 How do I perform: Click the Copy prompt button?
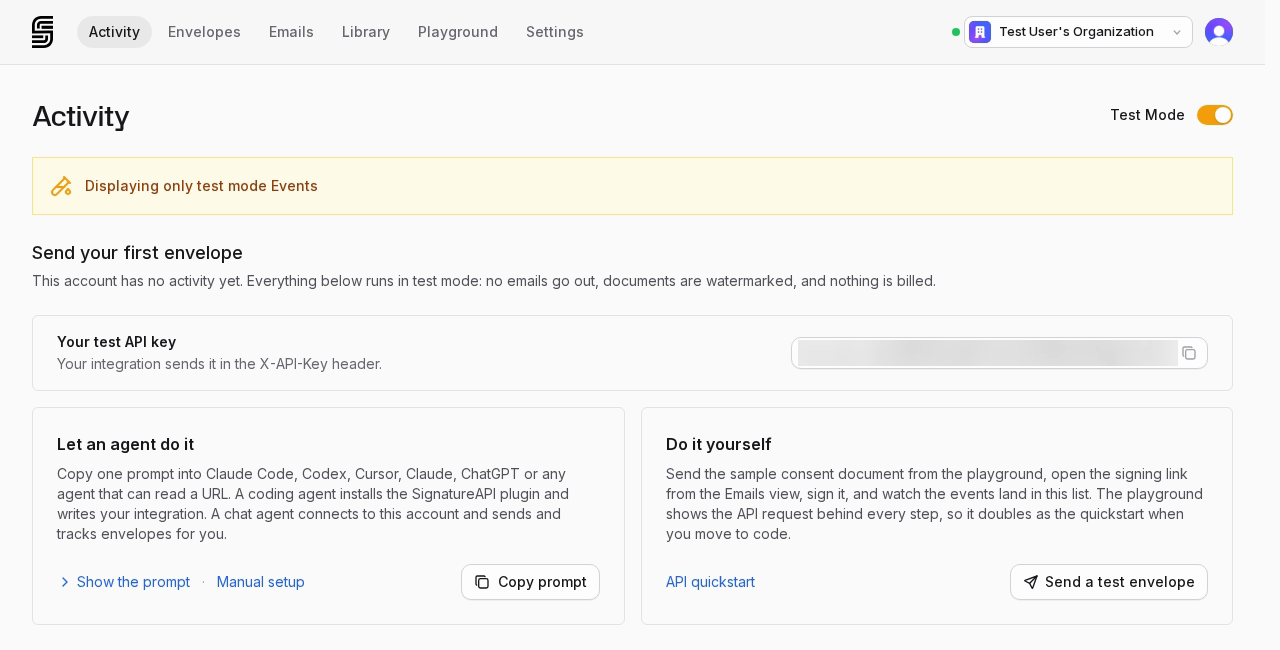530,582
